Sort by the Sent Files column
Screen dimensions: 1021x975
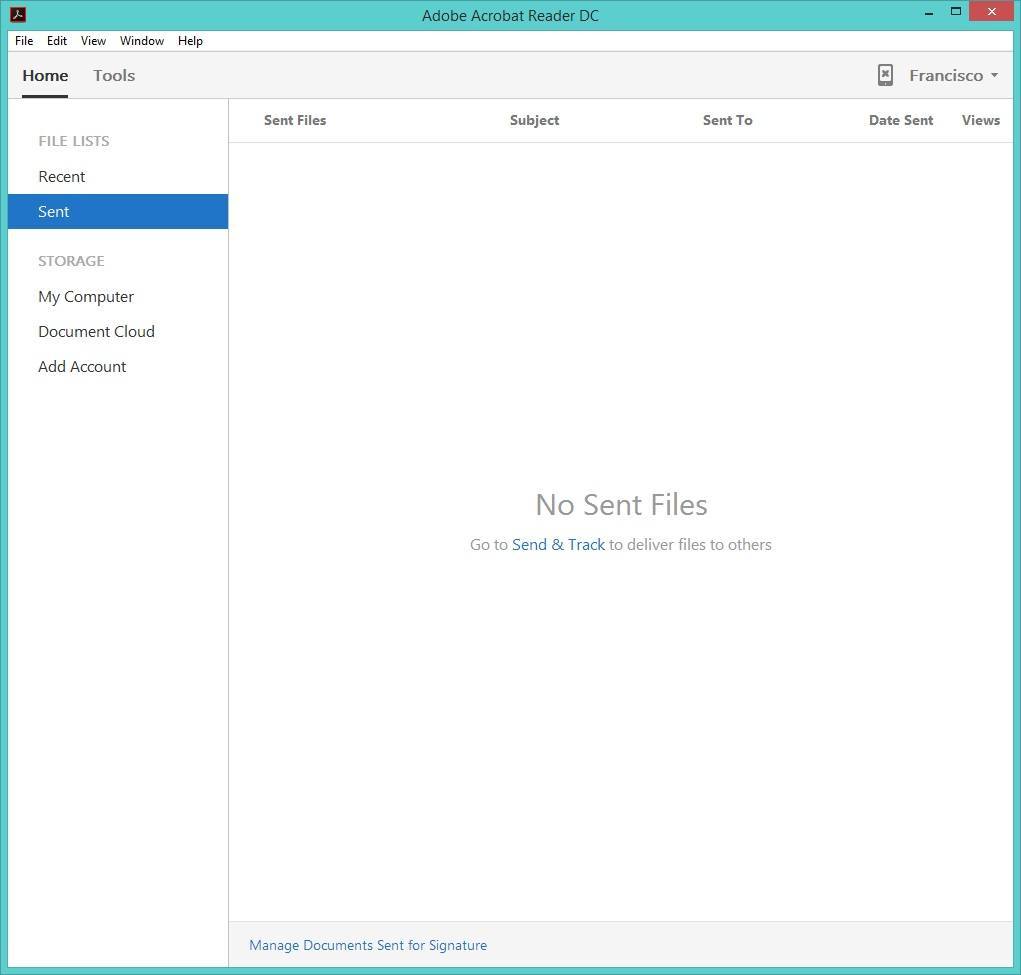coord(294,120)
